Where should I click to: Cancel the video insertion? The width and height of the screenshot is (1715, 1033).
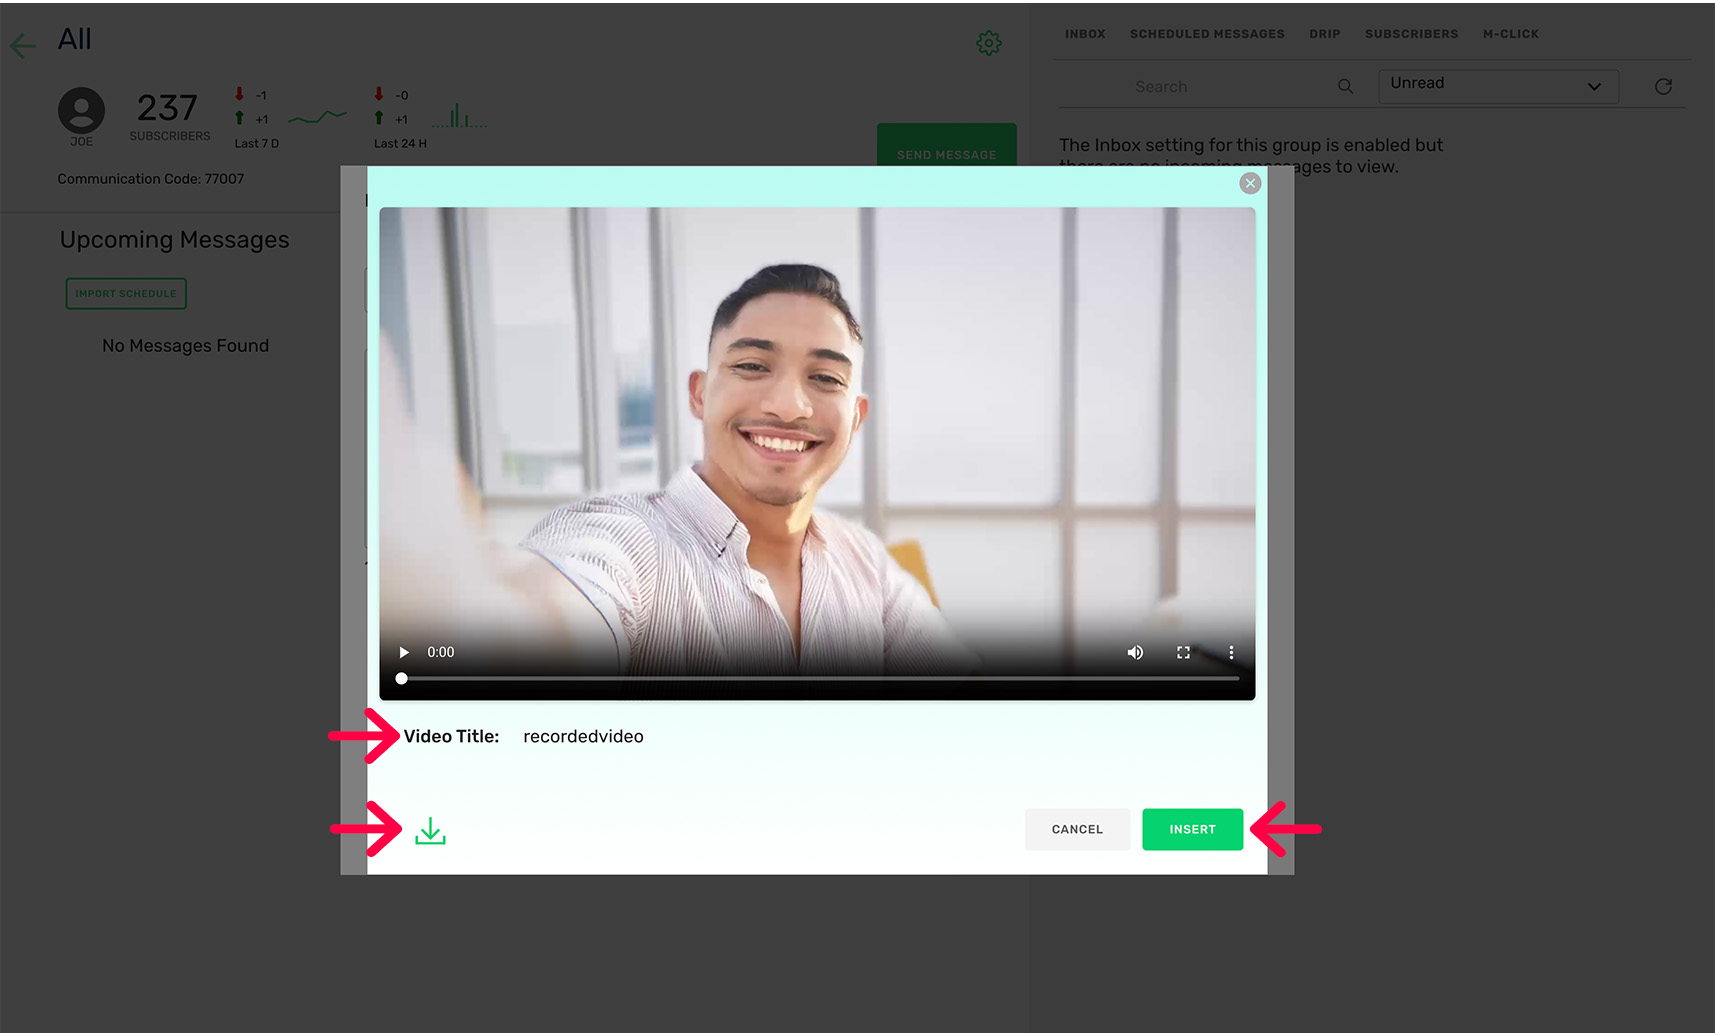pos(1076,829)
